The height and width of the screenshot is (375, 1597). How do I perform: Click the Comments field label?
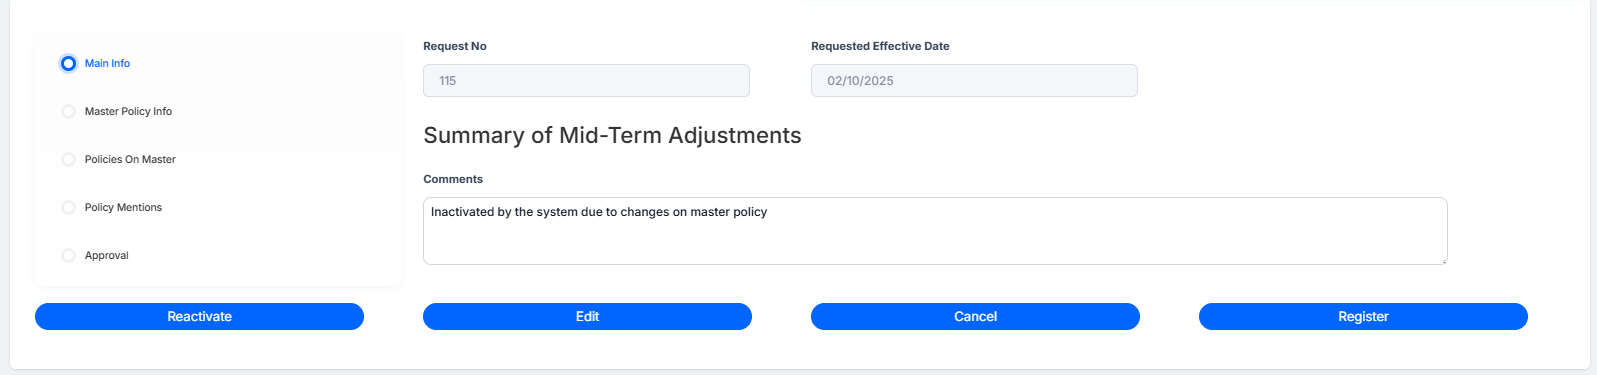[x=453, y=179]
